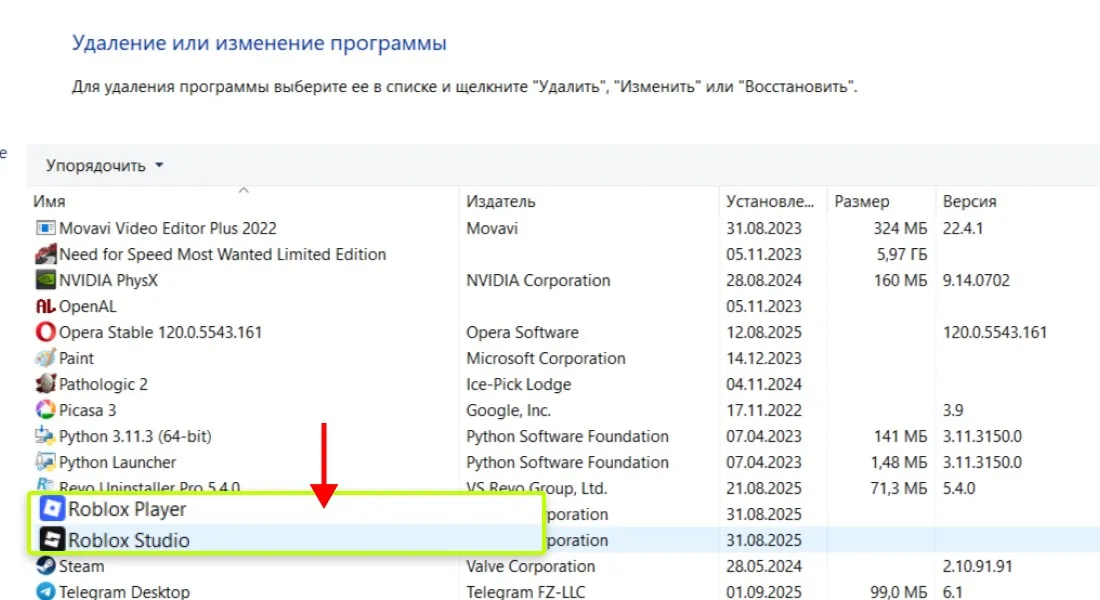Click size value 324 МБ
The image size is (1100, 600).
[900, 228]
